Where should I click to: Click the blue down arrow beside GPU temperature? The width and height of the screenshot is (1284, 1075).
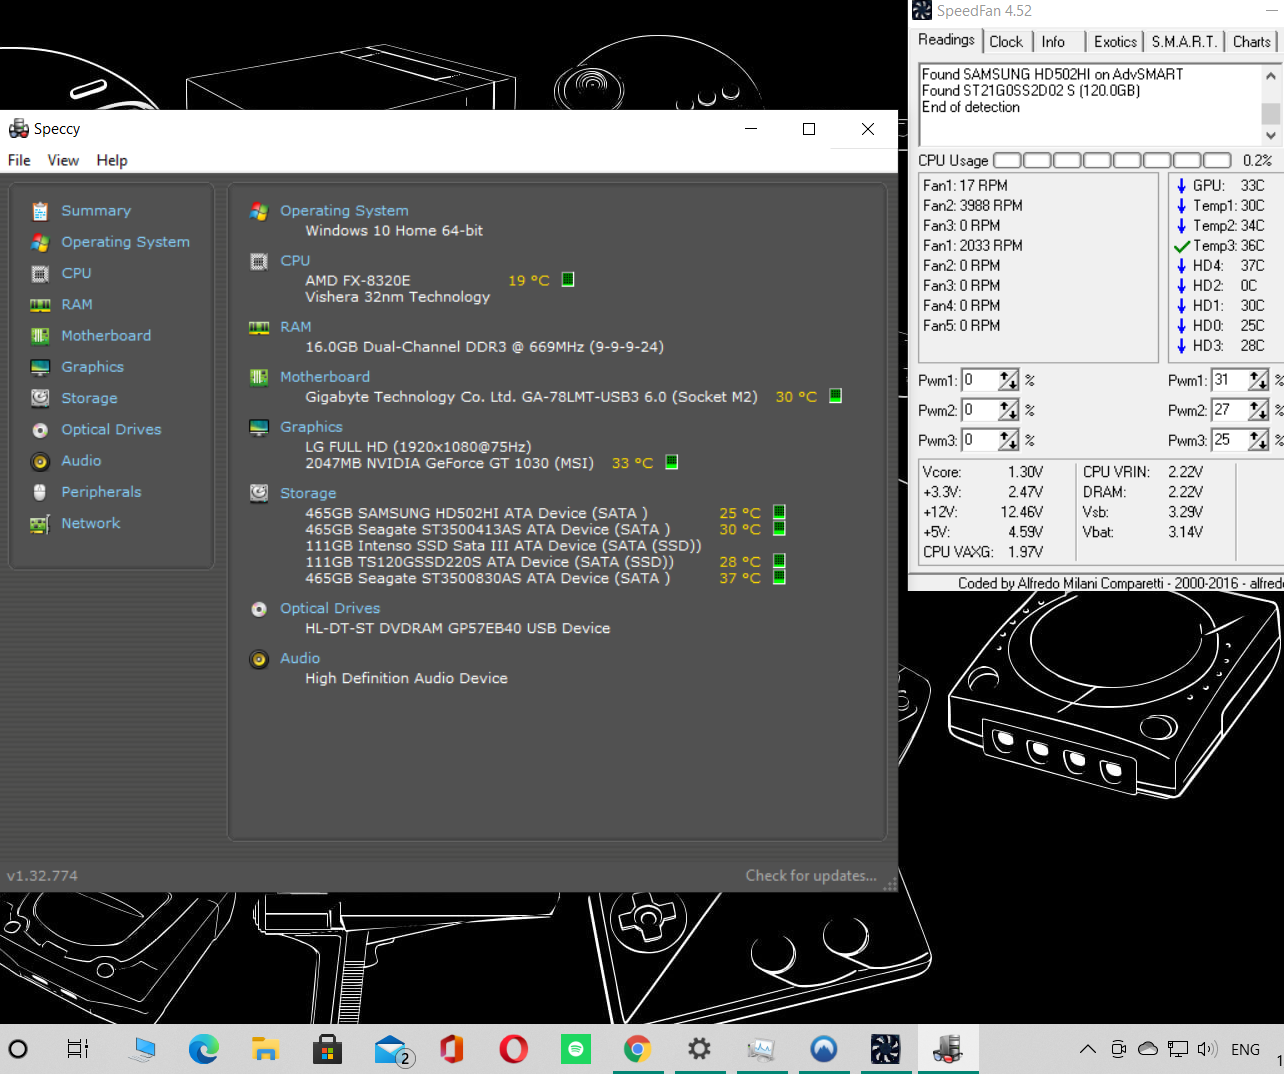(x=1181, y=186)
